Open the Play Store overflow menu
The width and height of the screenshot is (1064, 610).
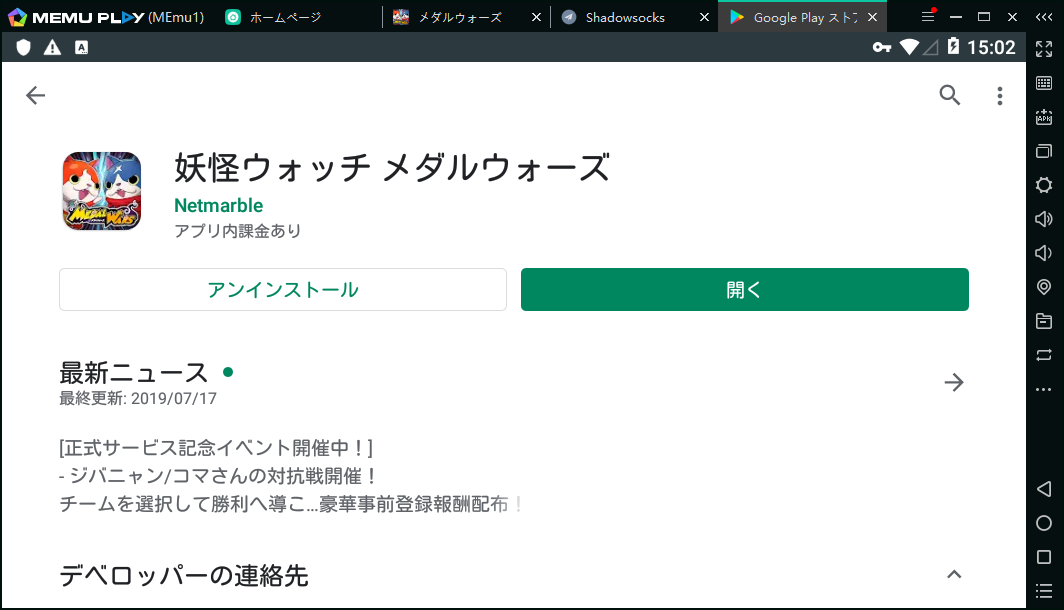click(999, 95)
